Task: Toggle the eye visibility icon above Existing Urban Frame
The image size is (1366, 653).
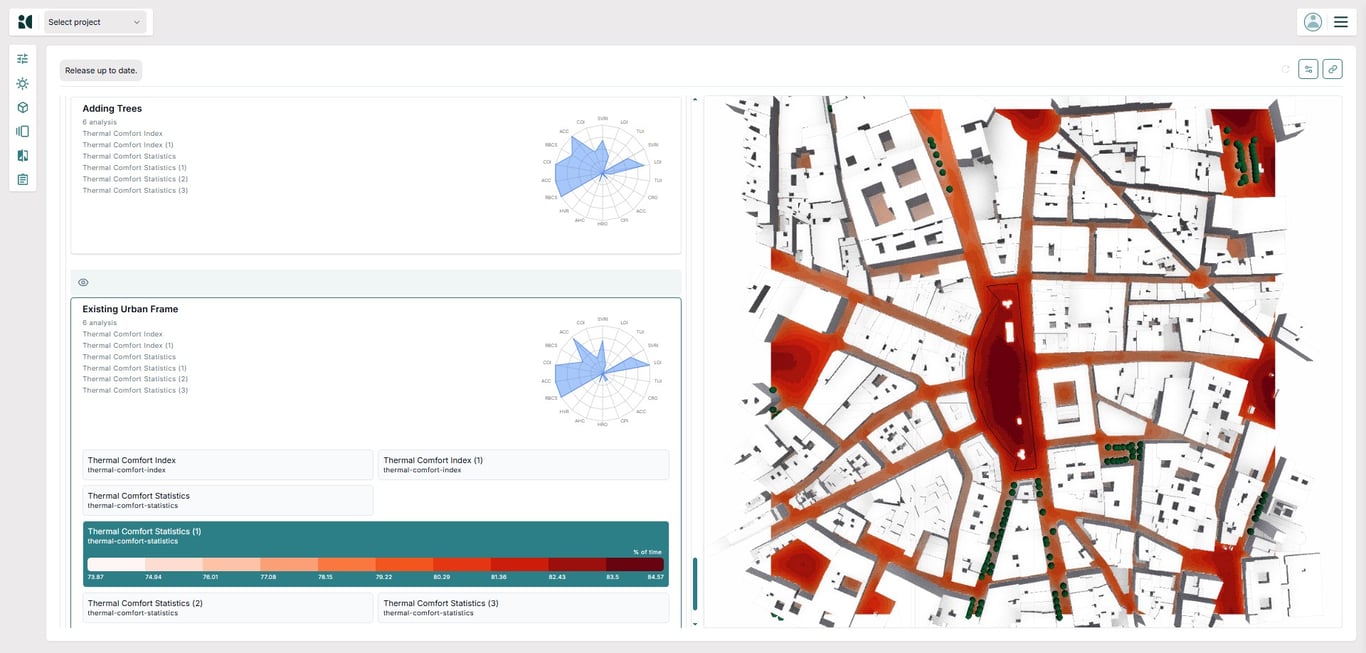Action: [83, 282]
